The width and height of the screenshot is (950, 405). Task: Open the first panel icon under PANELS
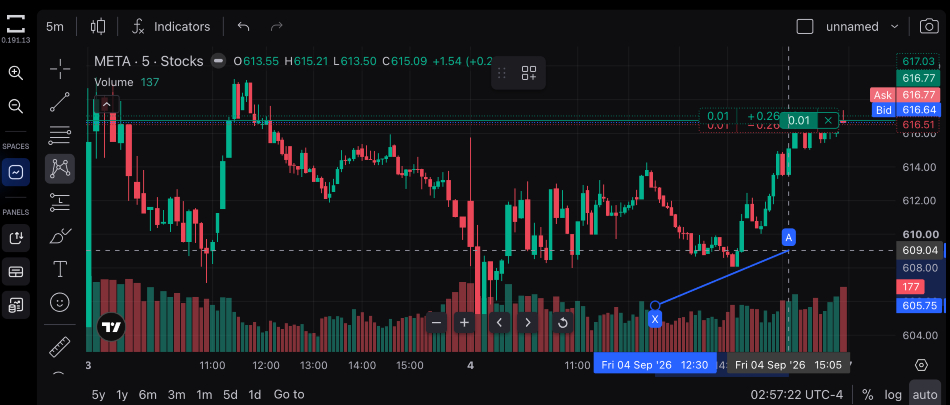(x=16, y=237)
